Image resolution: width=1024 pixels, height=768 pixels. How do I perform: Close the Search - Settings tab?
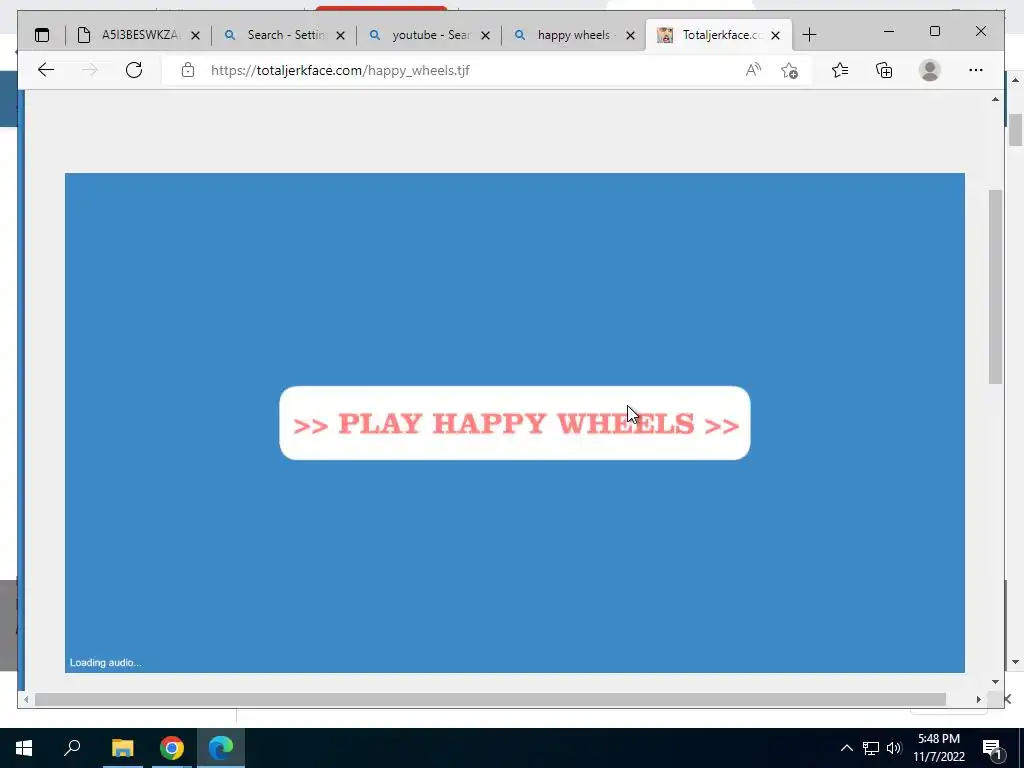tap(340, 36)
